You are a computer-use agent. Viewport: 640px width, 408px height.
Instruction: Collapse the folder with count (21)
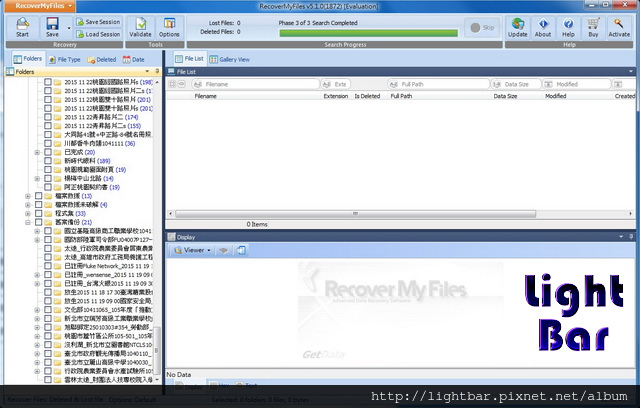pos(28,222)
